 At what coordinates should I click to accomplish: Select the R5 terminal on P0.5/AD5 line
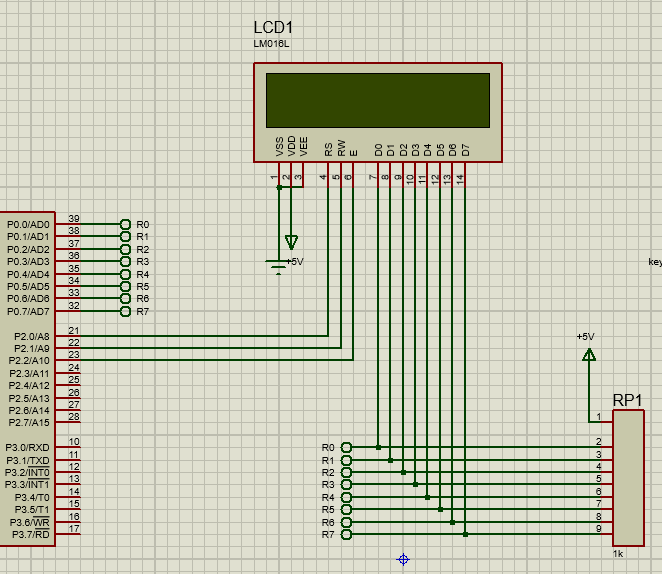125,287
